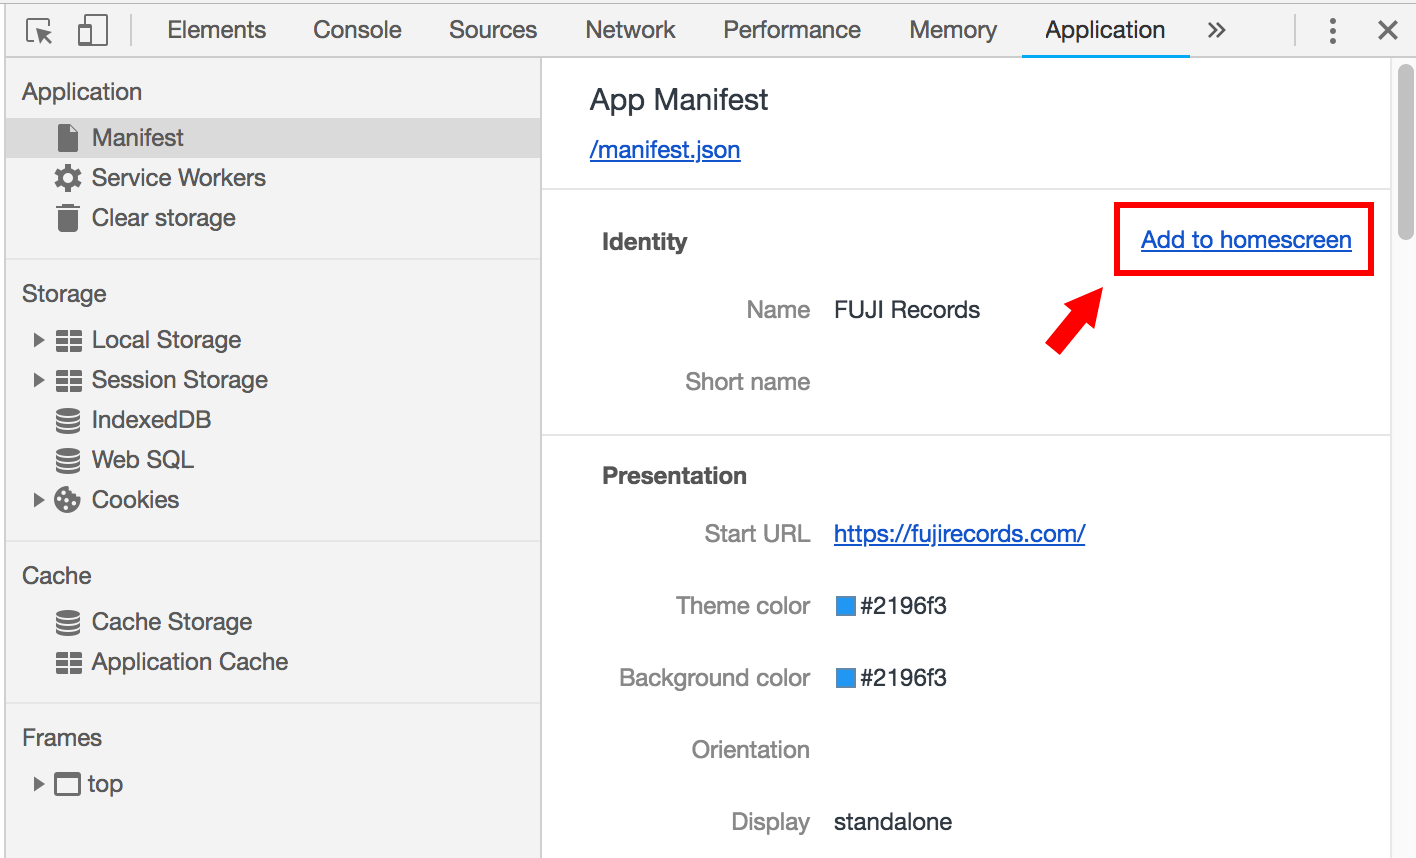Click the Add to homescreen link
This screenshot has height=858, width=1416.
click(x=1246, y=240)
